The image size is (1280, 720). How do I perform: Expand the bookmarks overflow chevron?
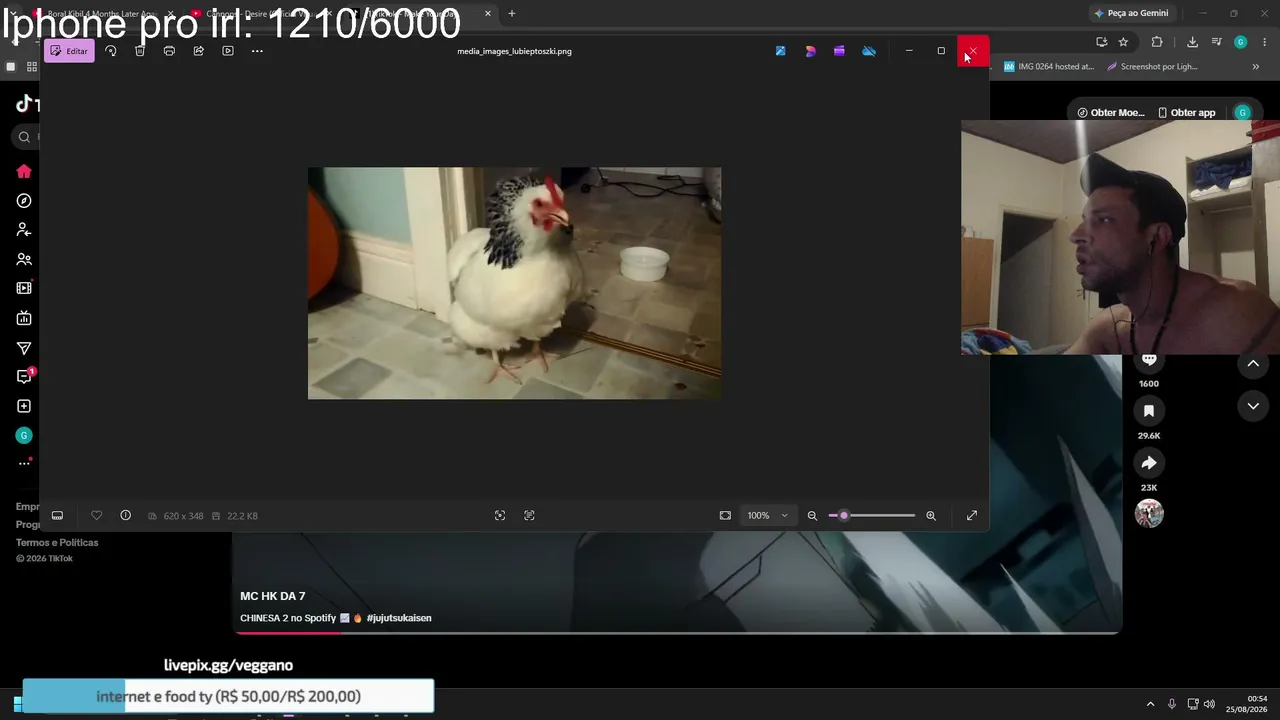pos(1256,67)
